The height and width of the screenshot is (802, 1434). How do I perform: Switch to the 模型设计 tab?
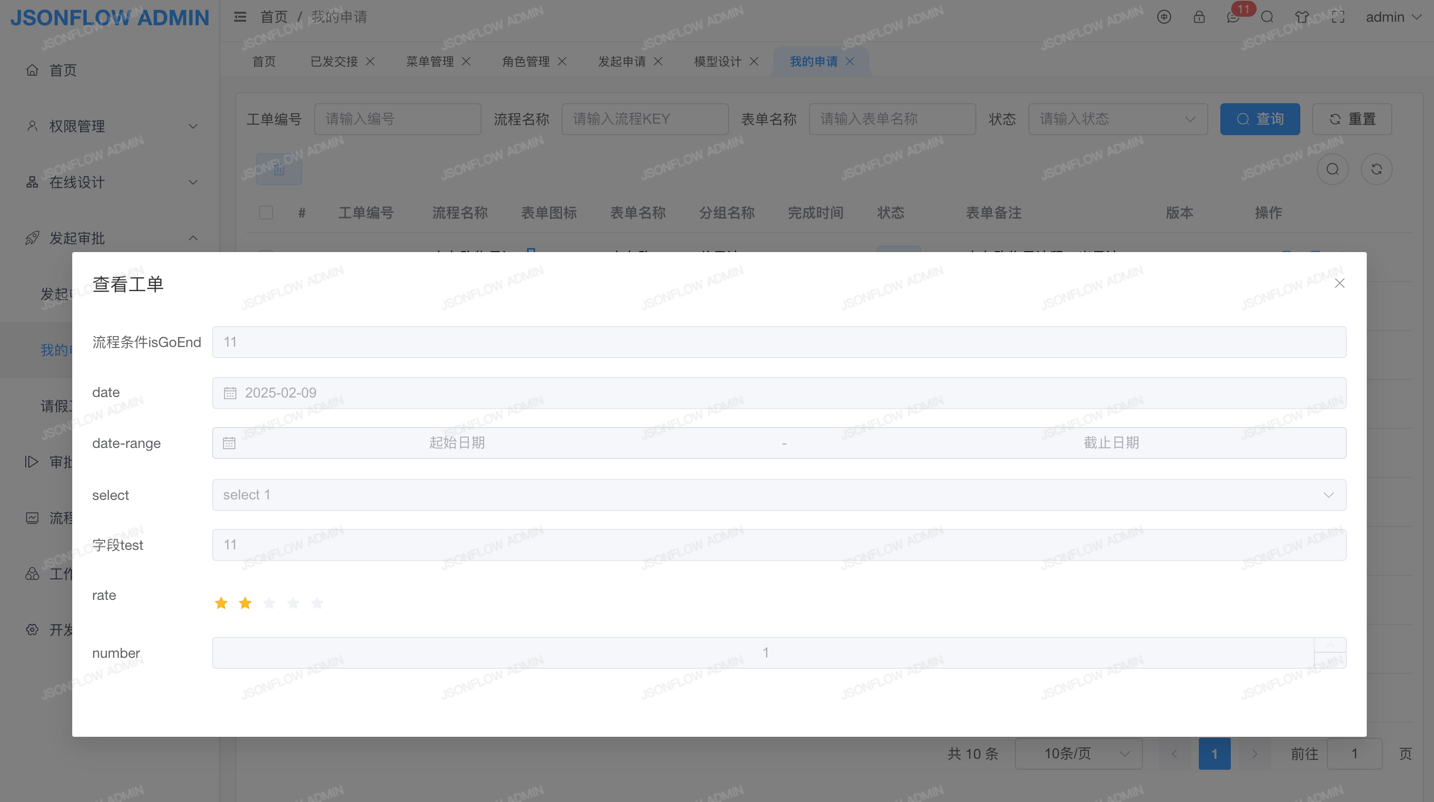[x=717, y=62]
